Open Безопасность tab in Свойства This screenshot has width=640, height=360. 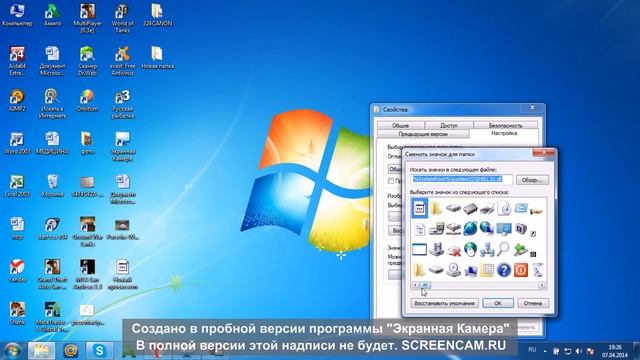505,125
